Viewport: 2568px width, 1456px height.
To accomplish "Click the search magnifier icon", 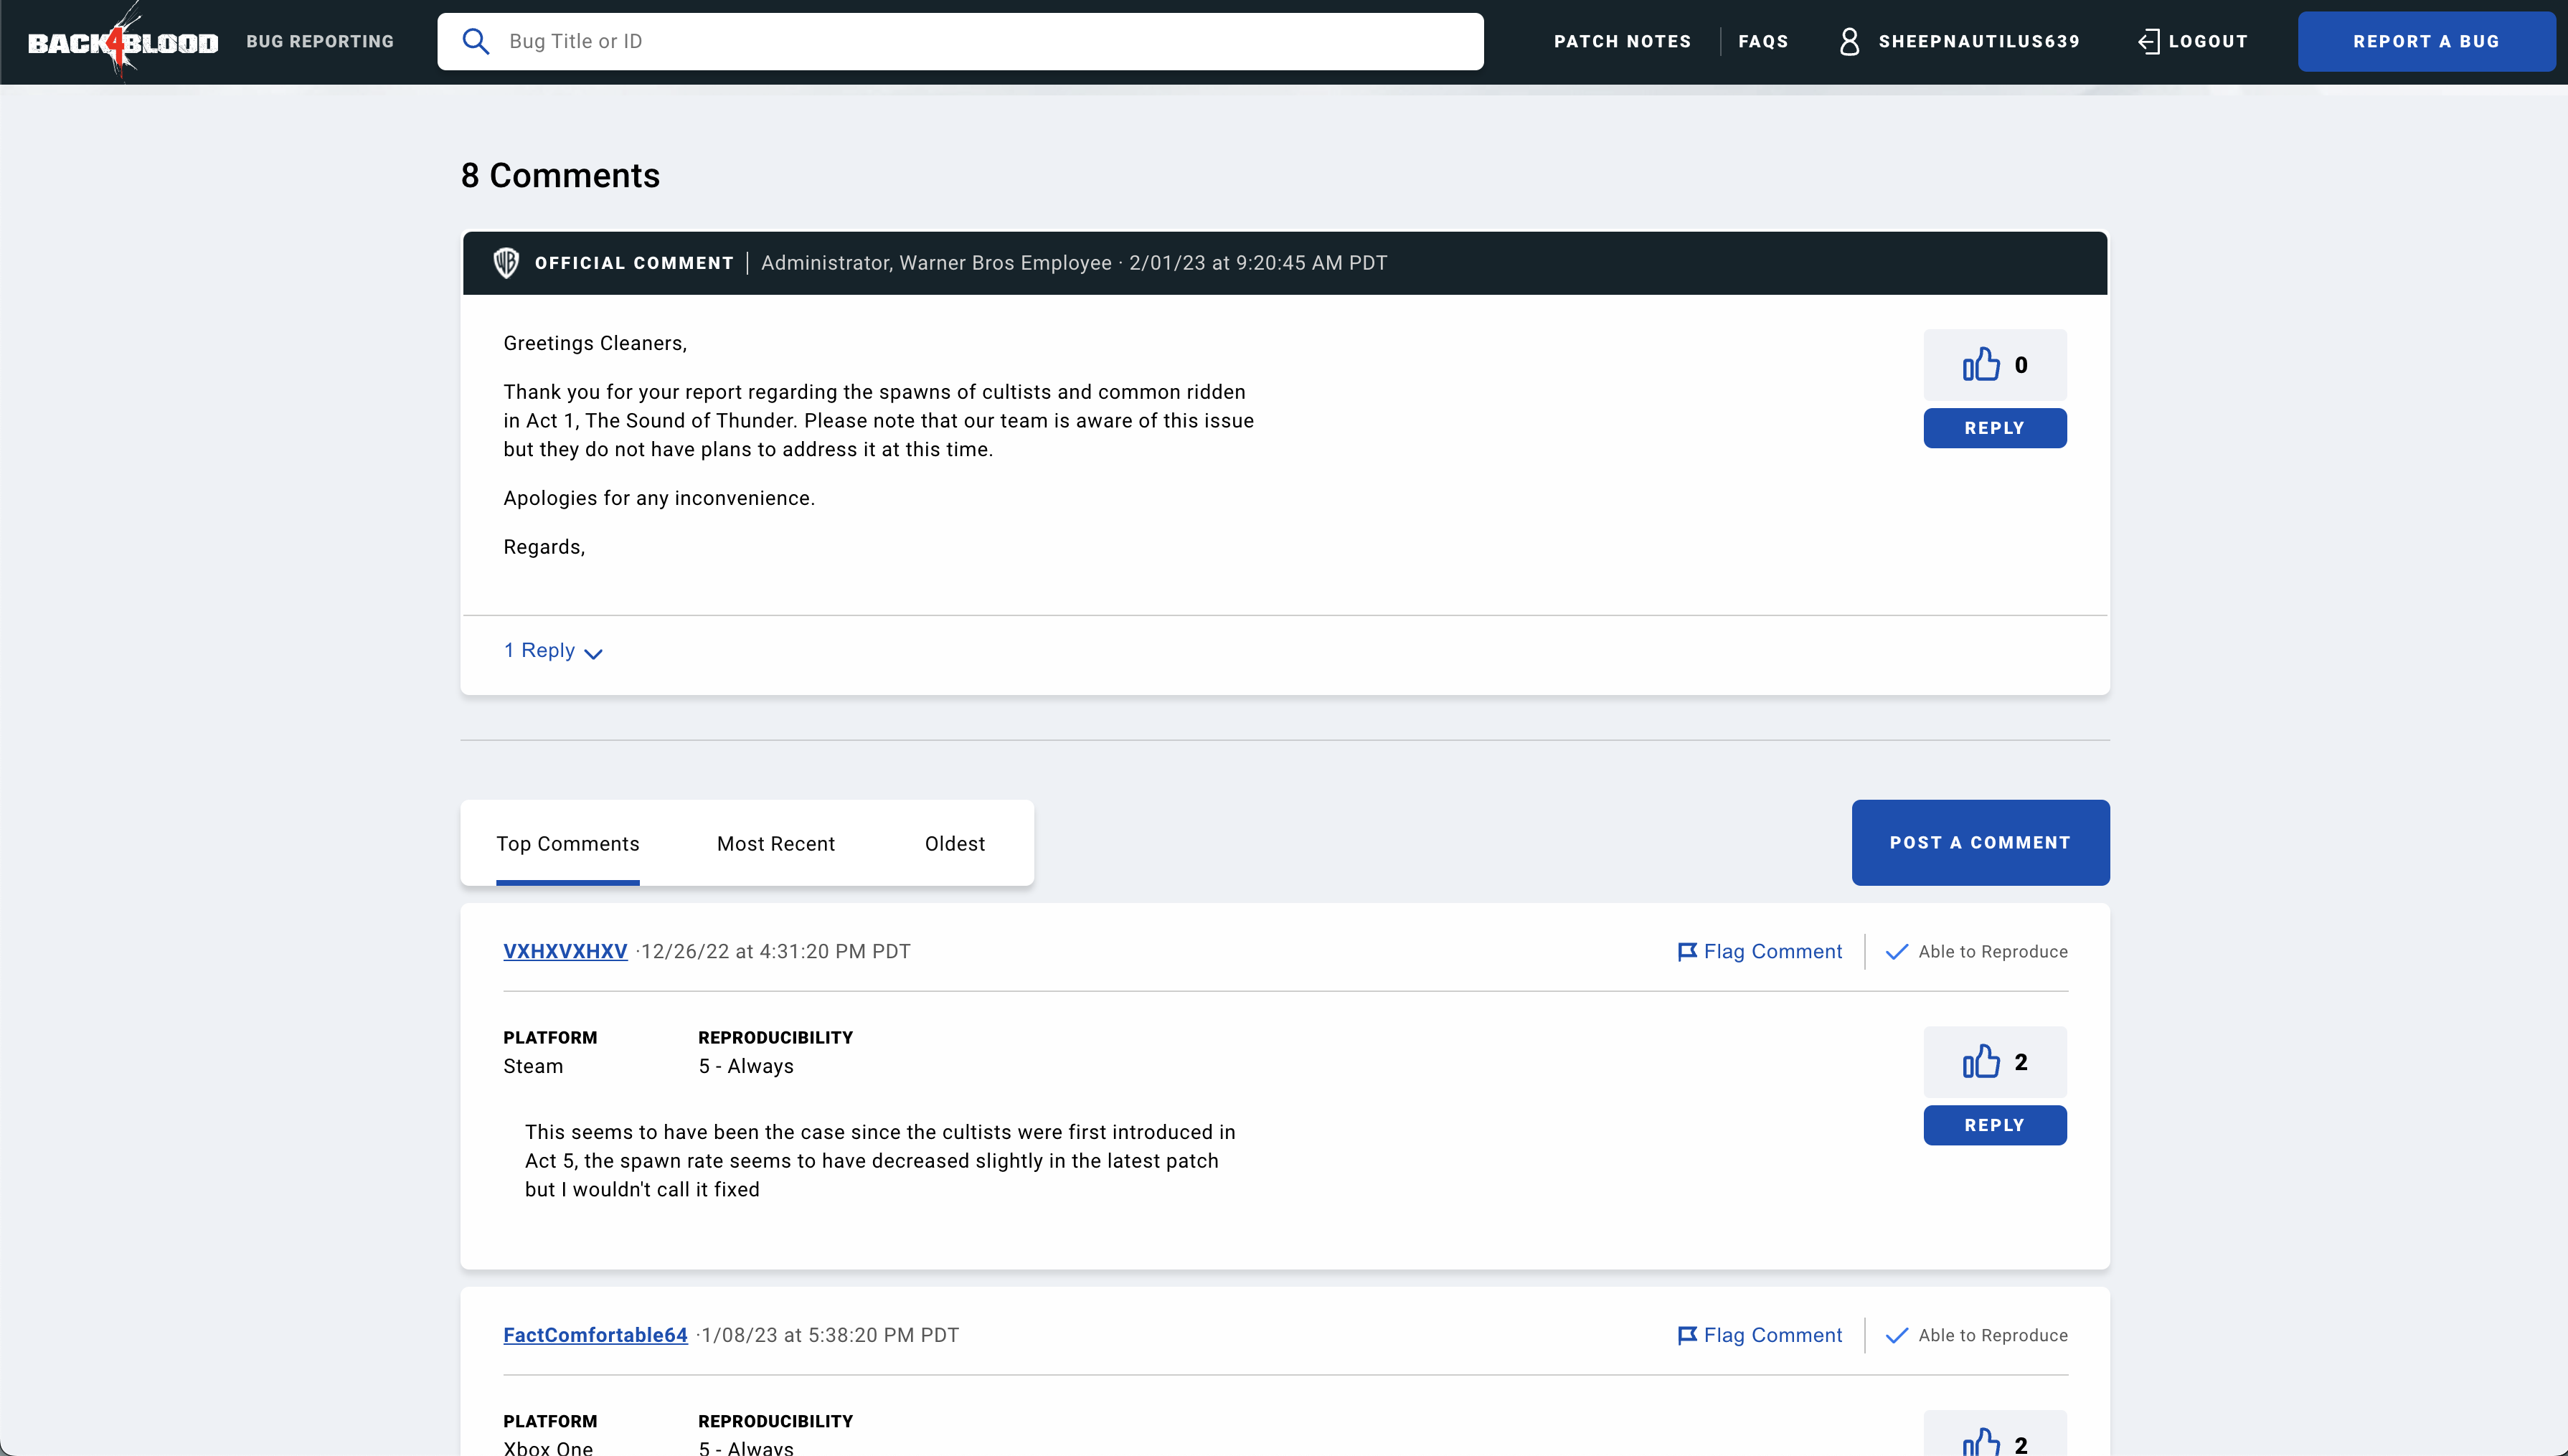I will coord(476,41).
